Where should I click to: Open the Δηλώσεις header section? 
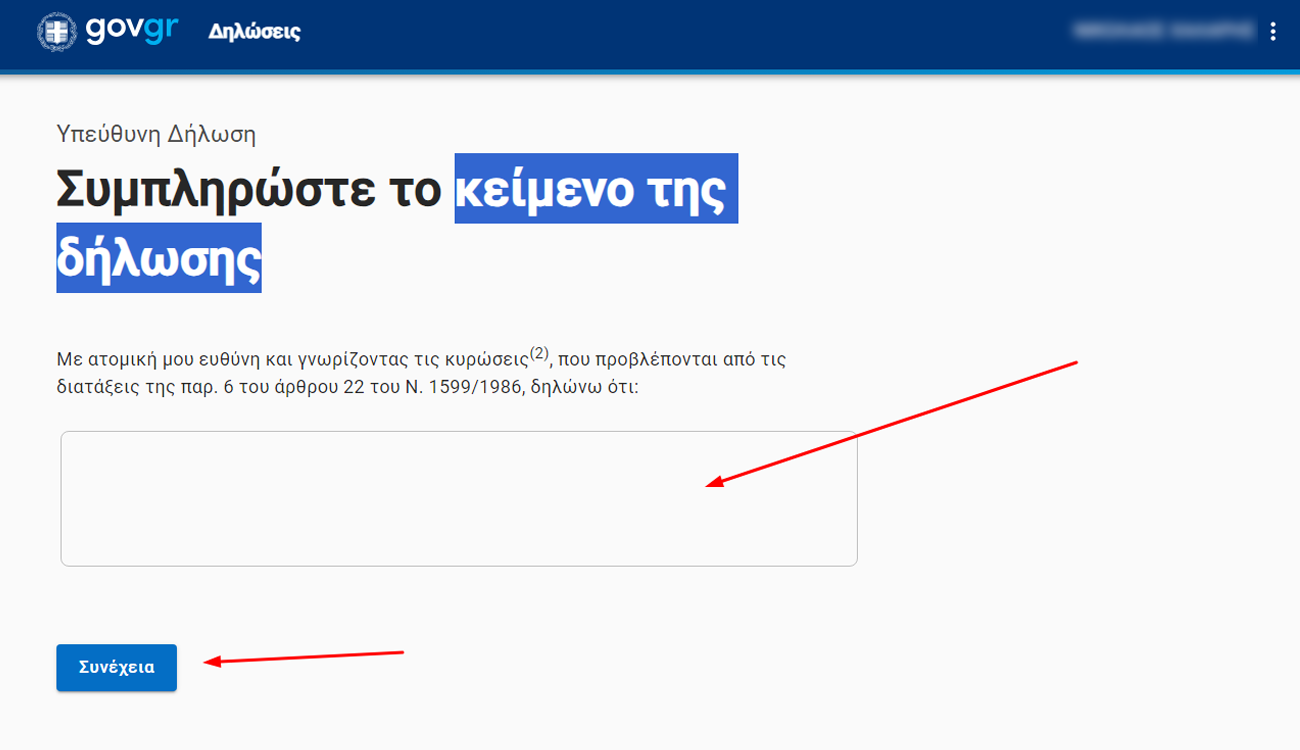254,32
